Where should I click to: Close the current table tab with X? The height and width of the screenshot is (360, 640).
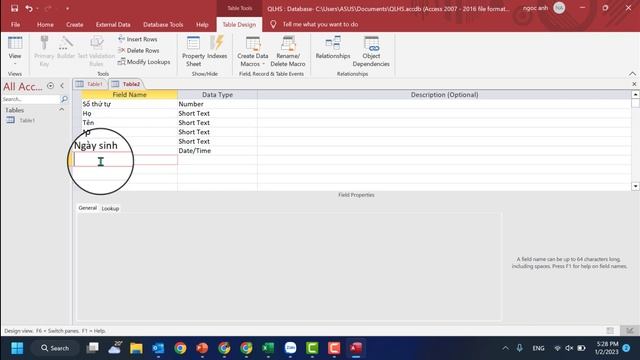[634, 84]
